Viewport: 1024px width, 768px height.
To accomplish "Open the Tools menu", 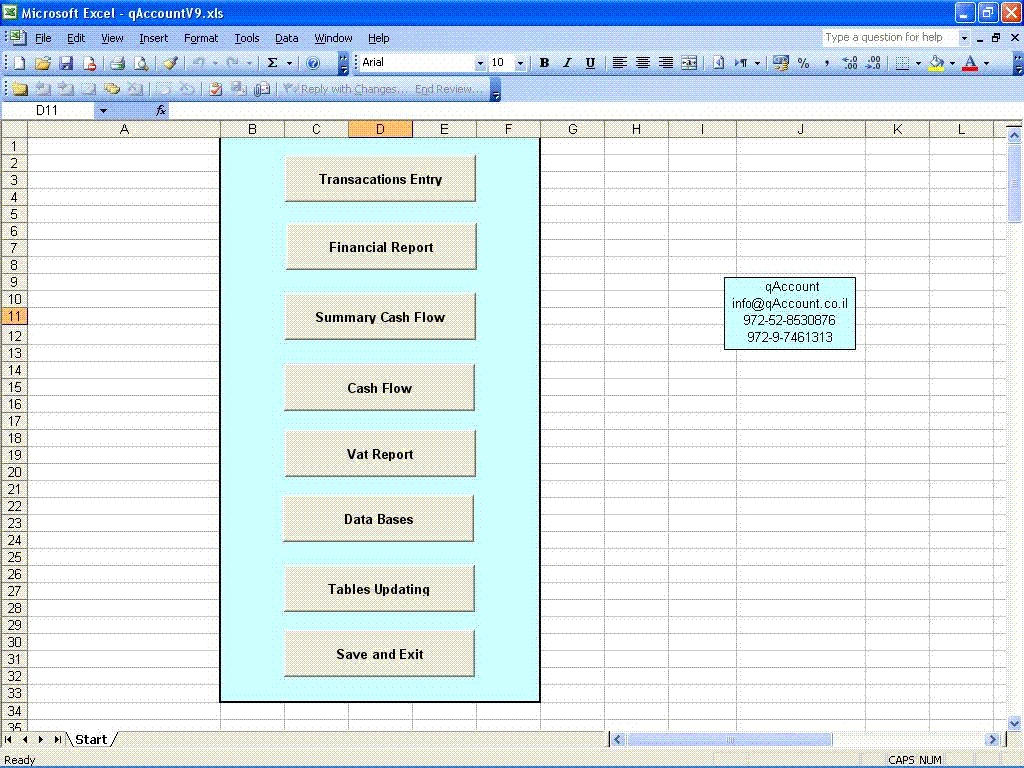I will coord(247,38).
